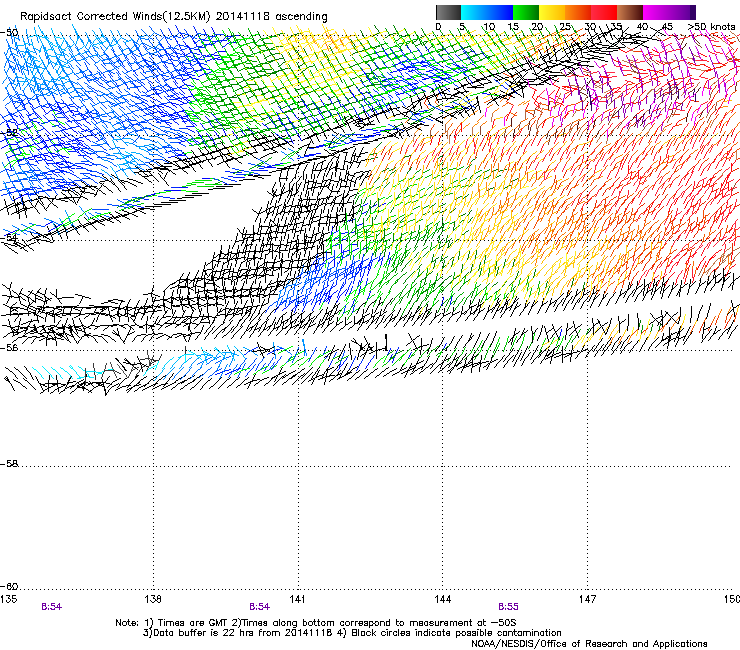Screen dimensions: 740x650
Task: Click the dark purple 45-50 knots legend swatch
Action: pos(682,12)
